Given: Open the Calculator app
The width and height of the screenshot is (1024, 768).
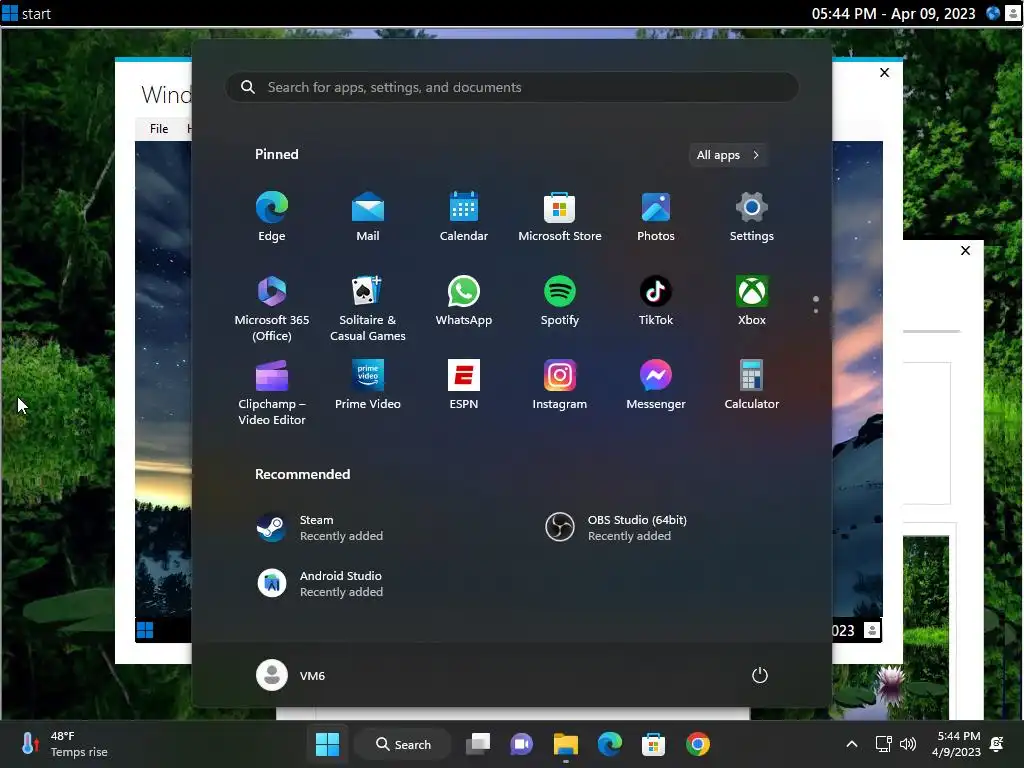Looking at the screenshot, I should tap(752, 385).
